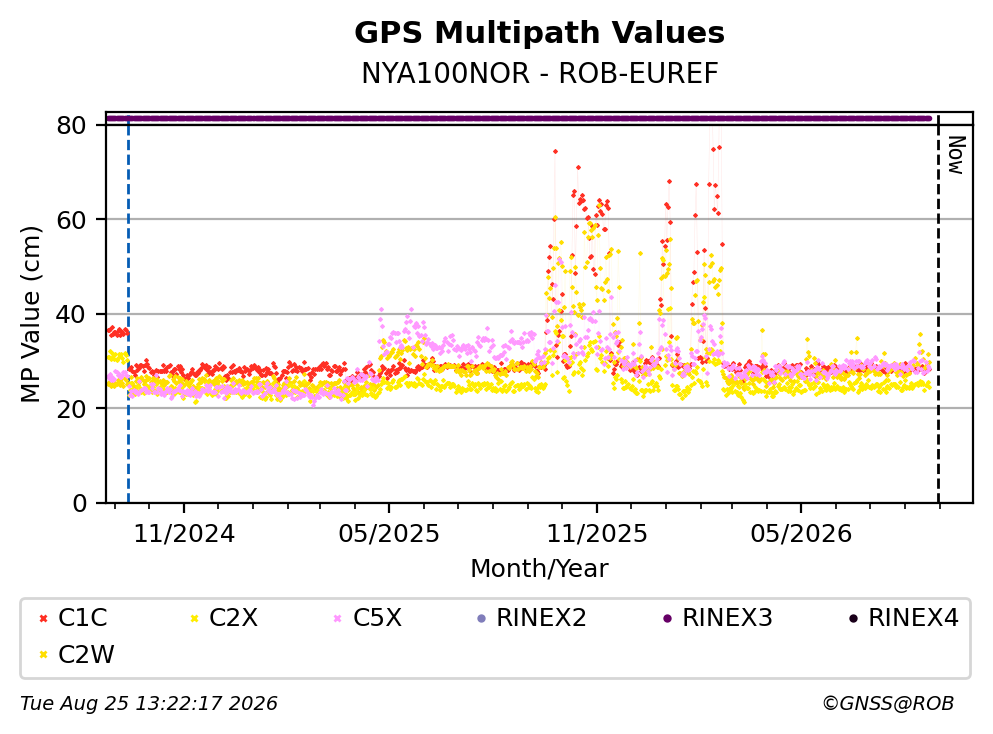Click the 11/2024 x-axis tick label
The width and height of the screenshot is (993, 734).
pyautogui.click(x=184, y=534)
